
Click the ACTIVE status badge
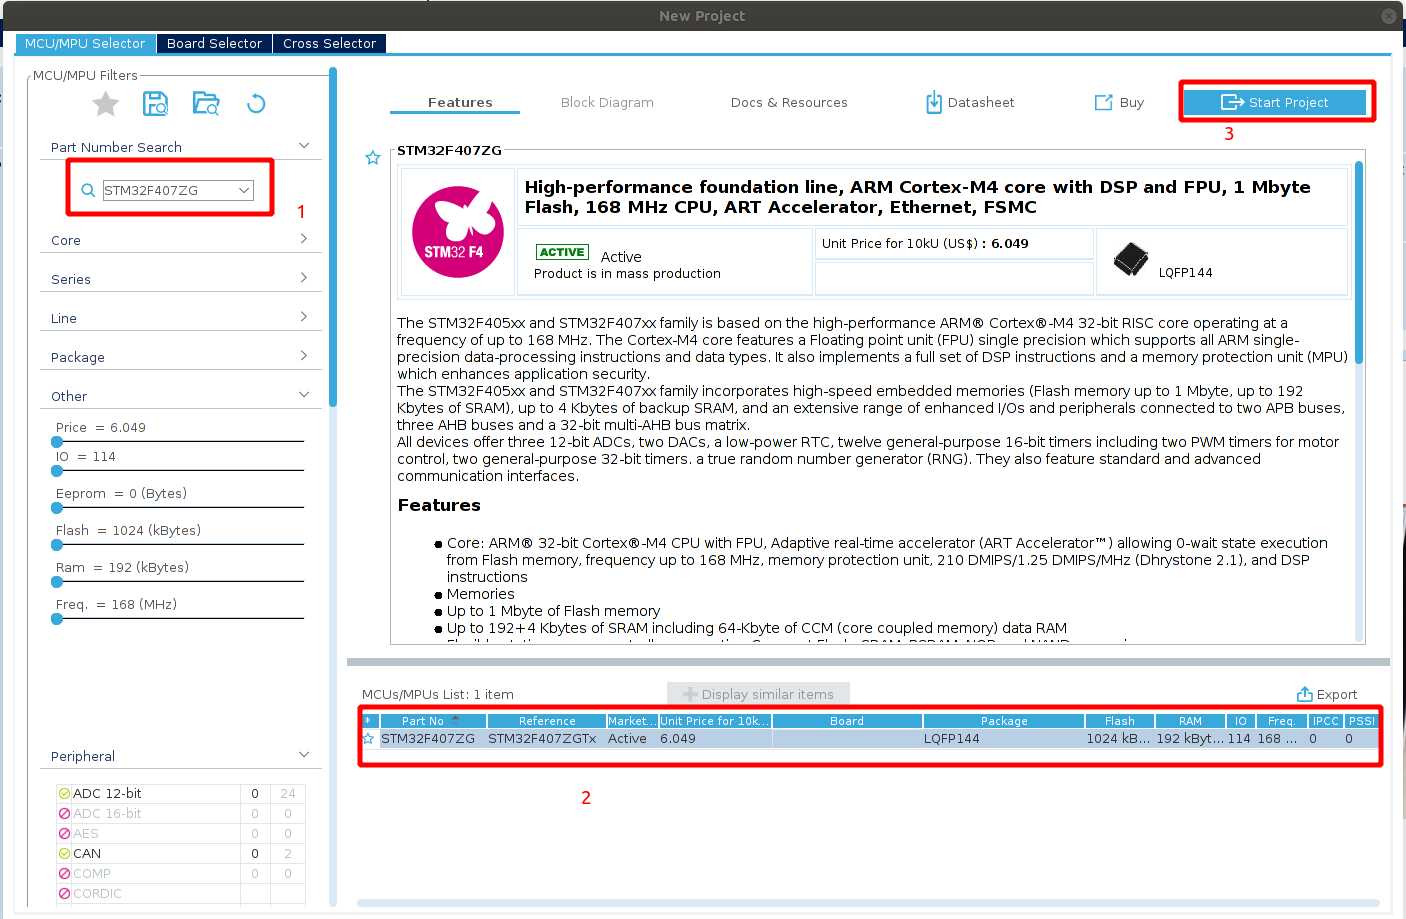(562, 252)
